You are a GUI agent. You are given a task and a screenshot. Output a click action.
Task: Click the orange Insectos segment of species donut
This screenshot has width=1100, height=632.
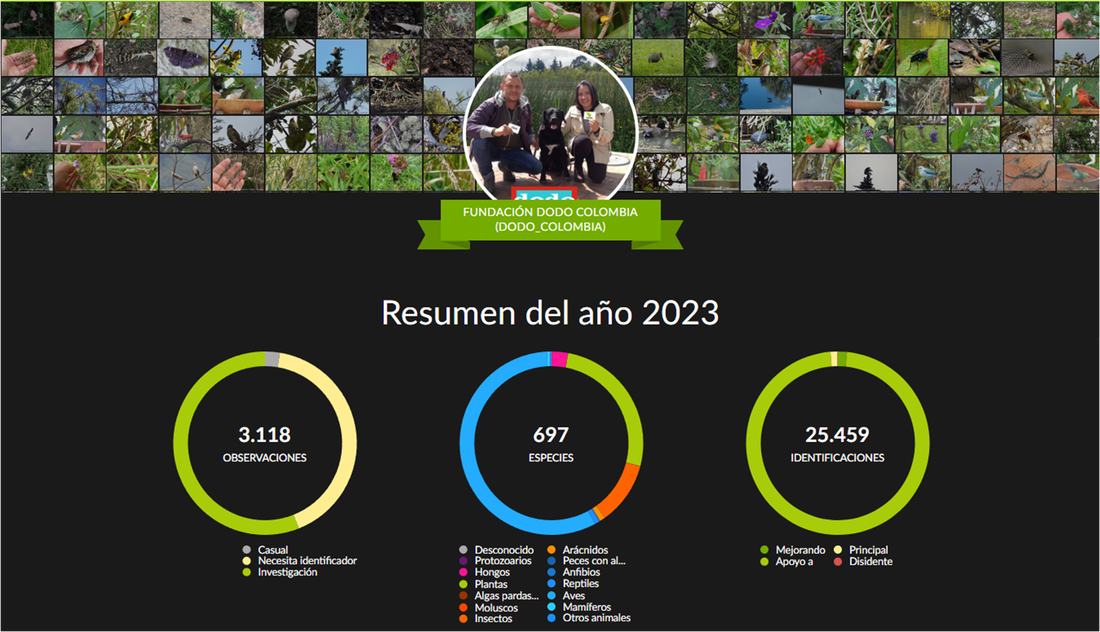[620, 495]
